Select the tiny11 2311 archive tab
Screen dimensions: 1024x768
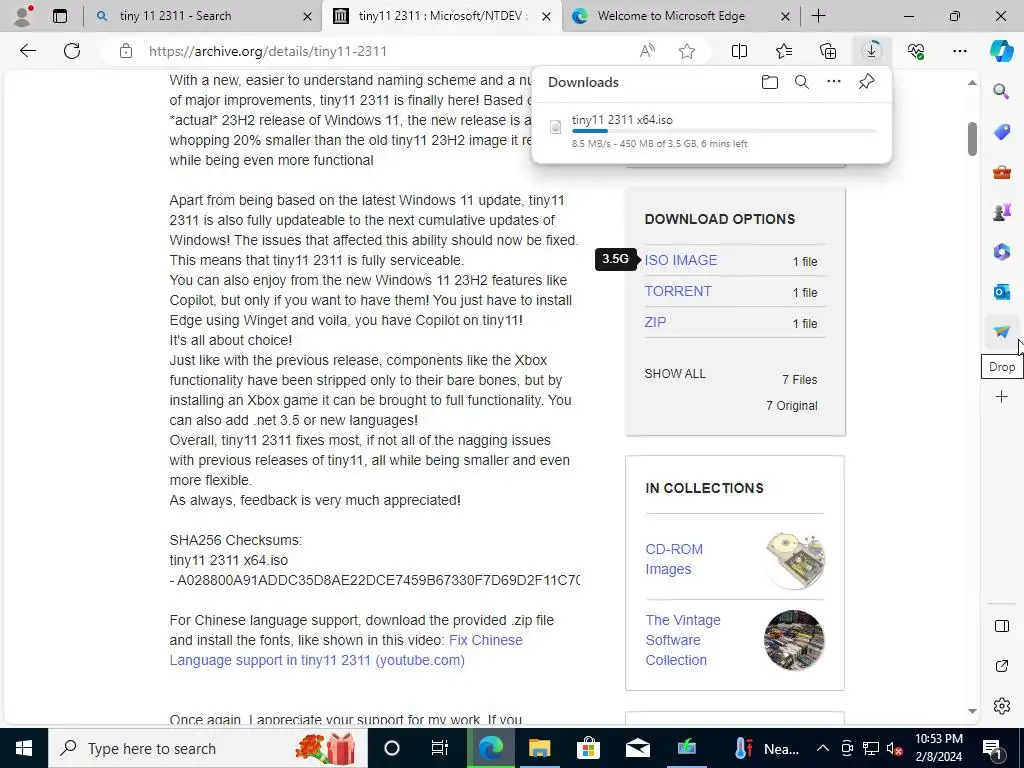[x=442, y=16]
